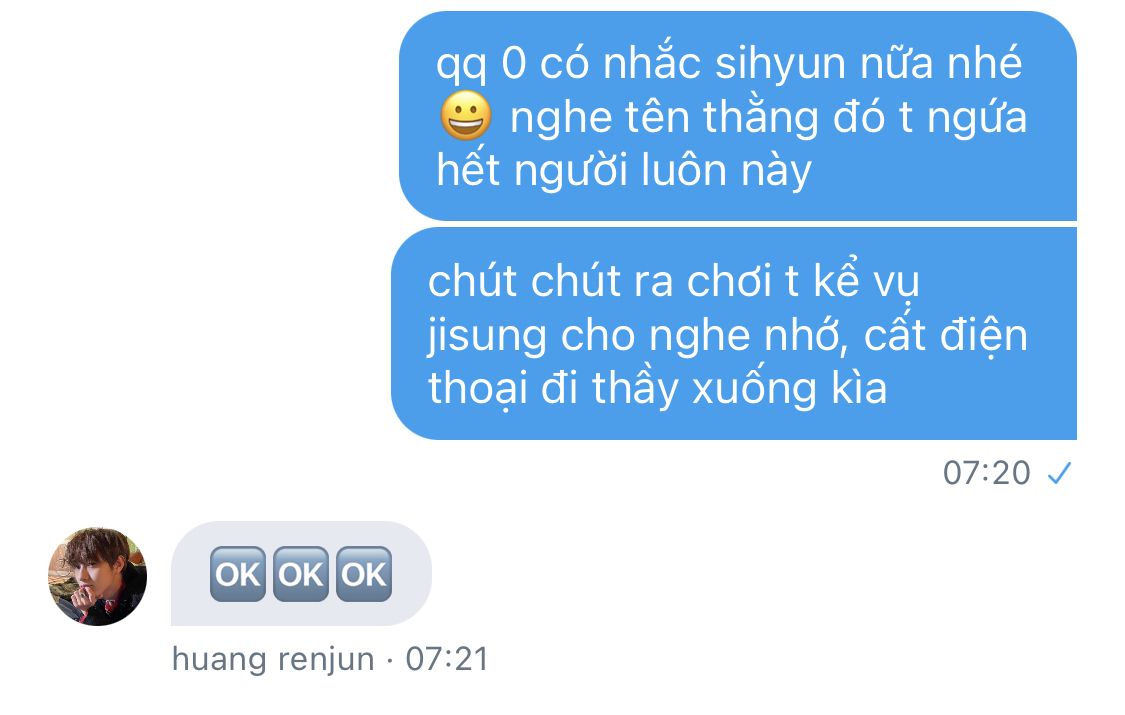Viewport: 1125px width, 715px height.
Task: Click the last OK emoji in reply
Action: tap(364, 574)
